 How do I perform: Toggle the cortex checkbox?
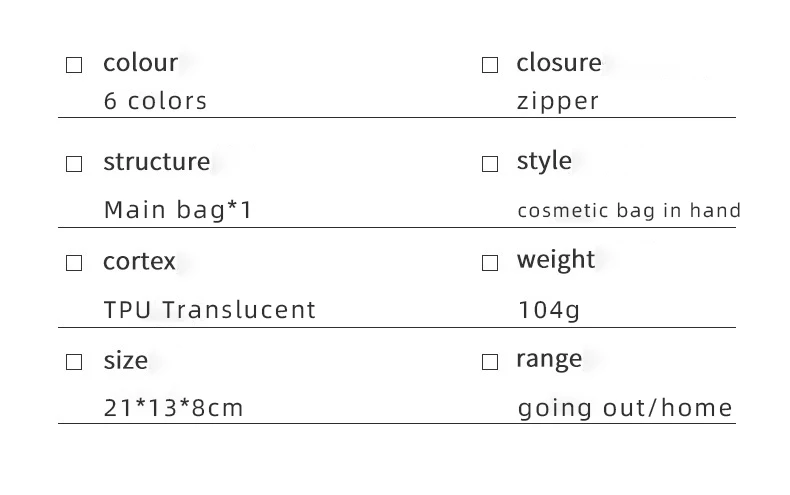[74, 263]
